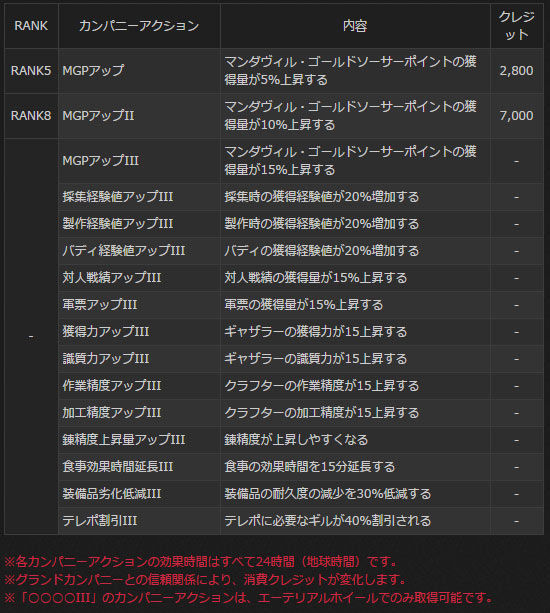The height and width of the screenshot is (613, 550).
Task: Click the 2,800 credit value
Action: coord(516,71)
